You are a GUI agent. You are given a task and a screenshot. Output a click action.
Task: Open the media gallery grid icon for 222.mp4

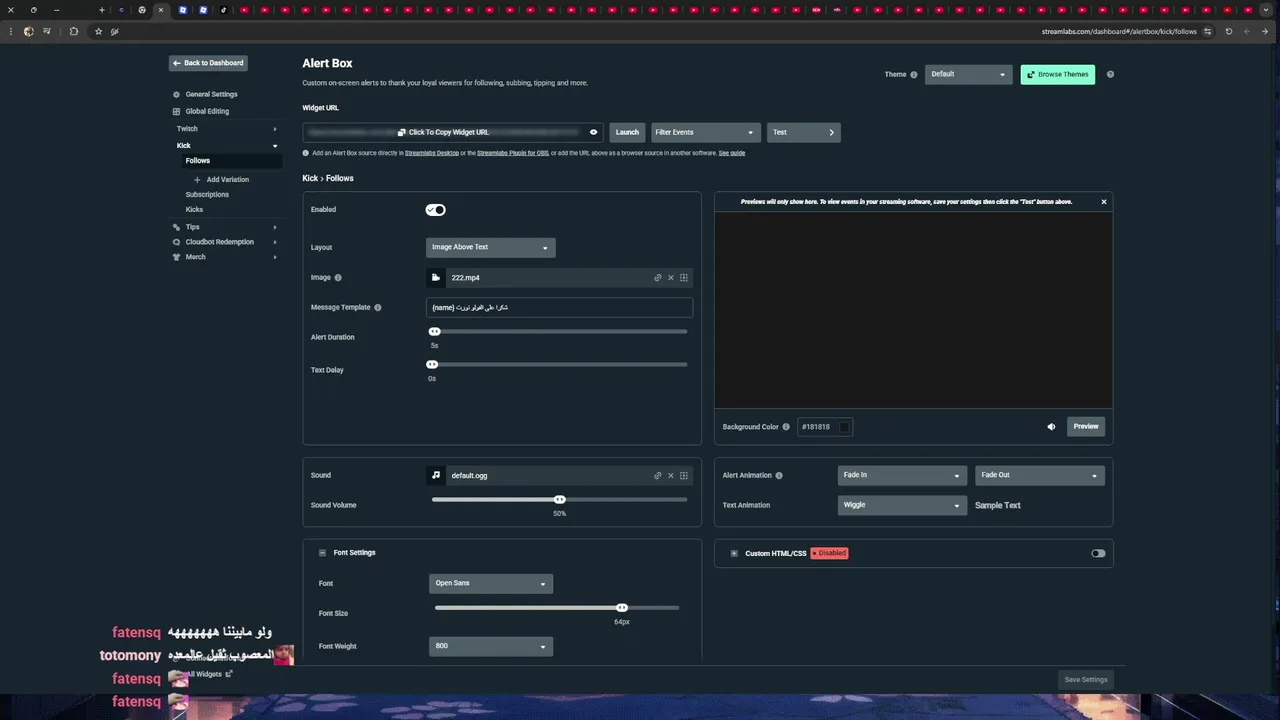pyautogui.click(x=684, y=278)
